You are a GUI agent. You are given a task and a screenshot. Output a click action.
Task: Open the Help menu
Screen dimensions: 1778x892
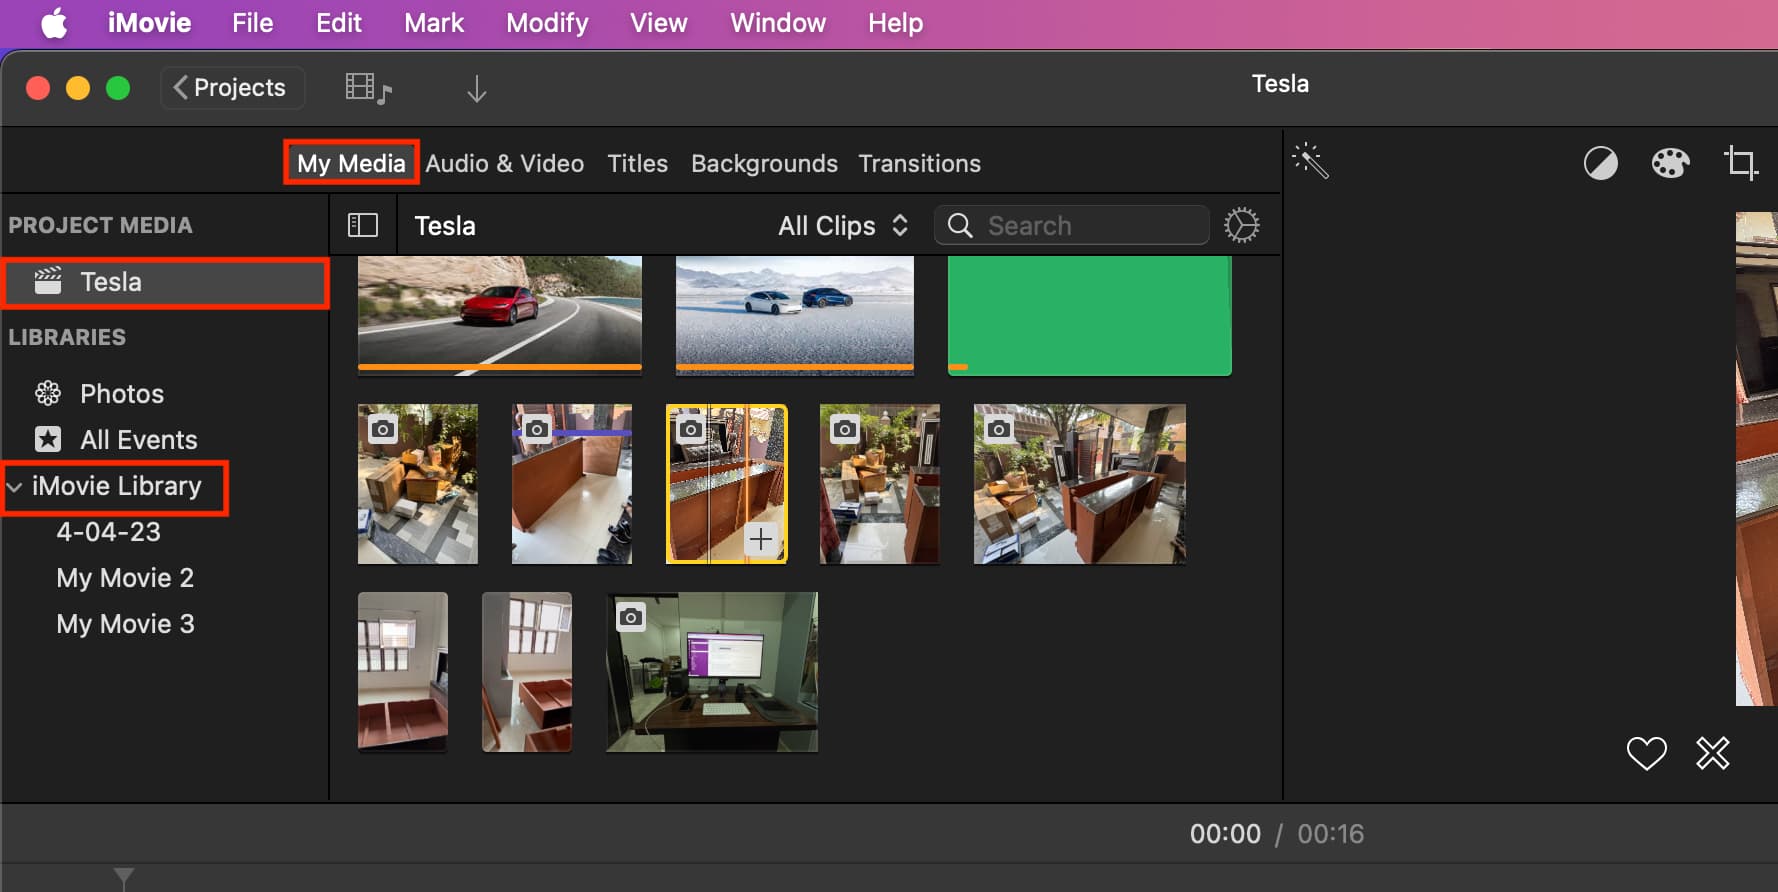coord(895,23)
